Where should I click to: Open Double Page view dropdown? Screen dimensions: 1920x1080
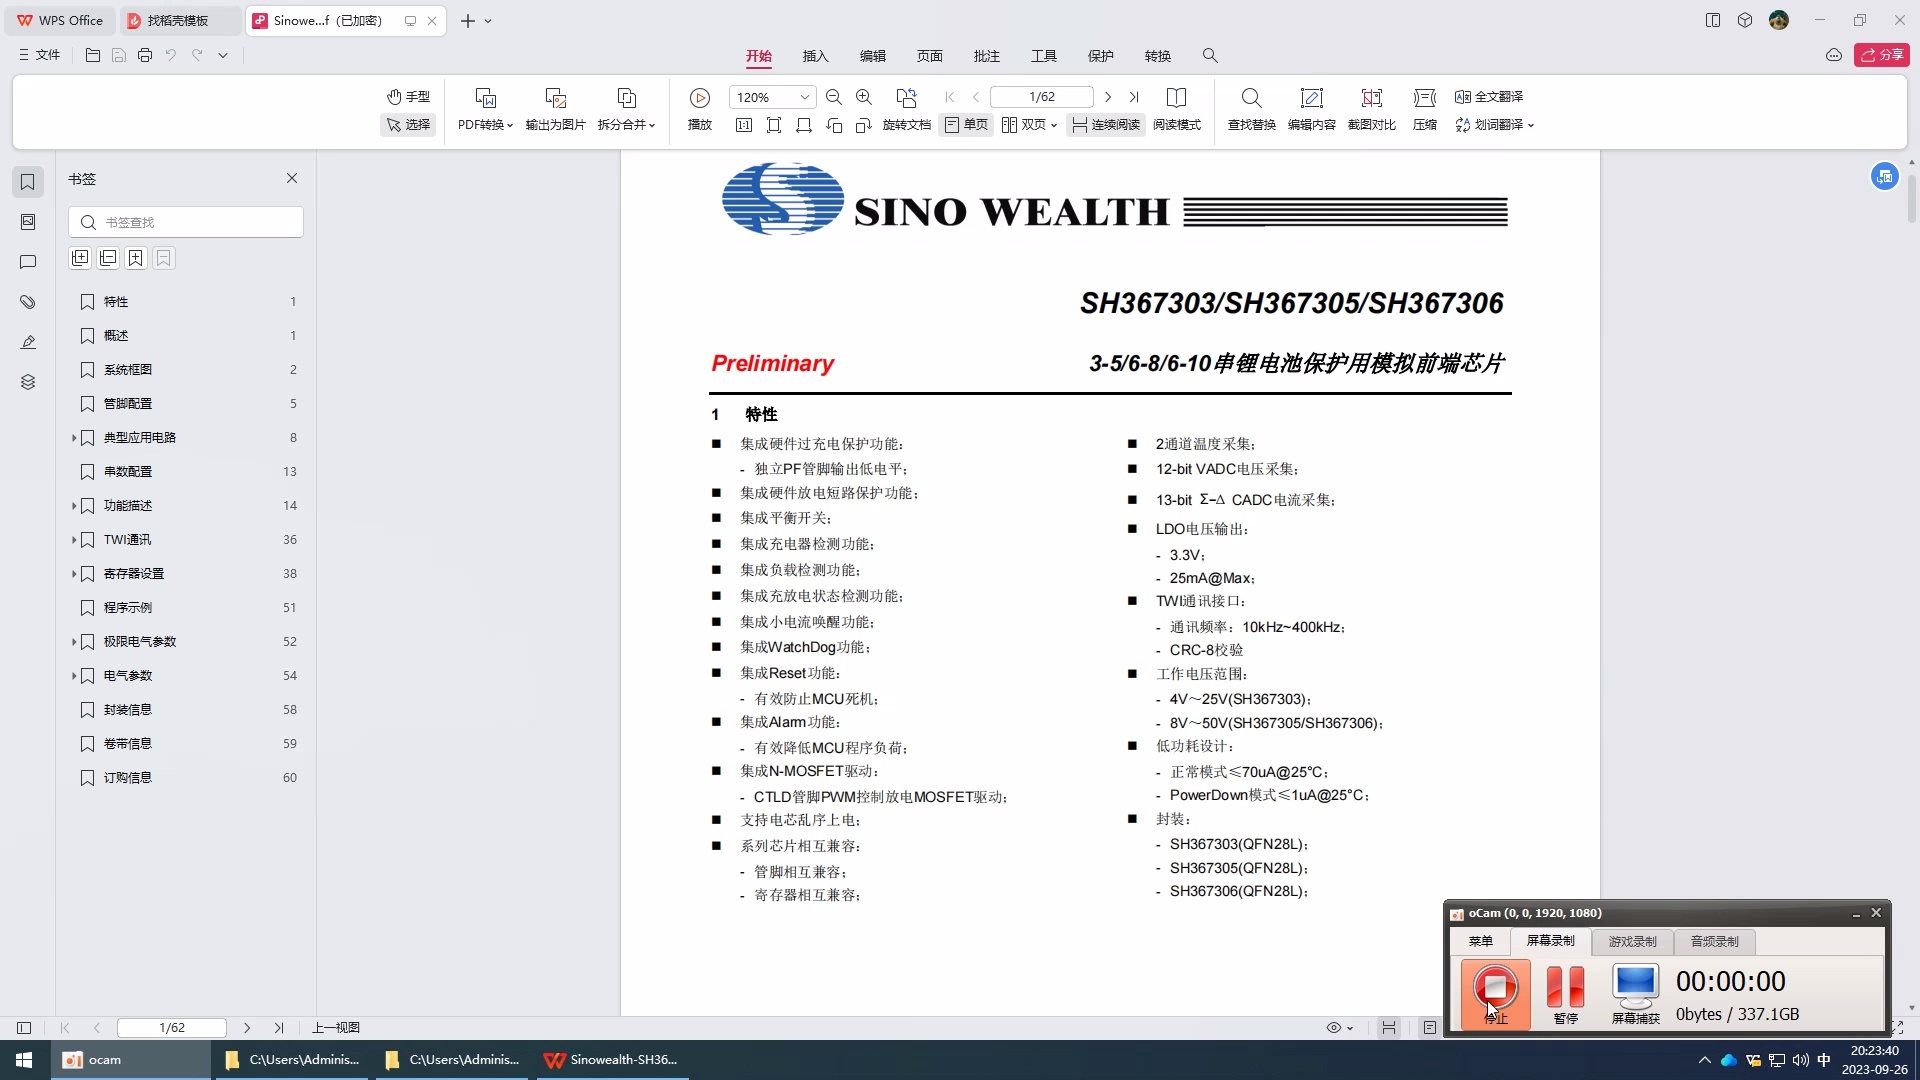1029,124
